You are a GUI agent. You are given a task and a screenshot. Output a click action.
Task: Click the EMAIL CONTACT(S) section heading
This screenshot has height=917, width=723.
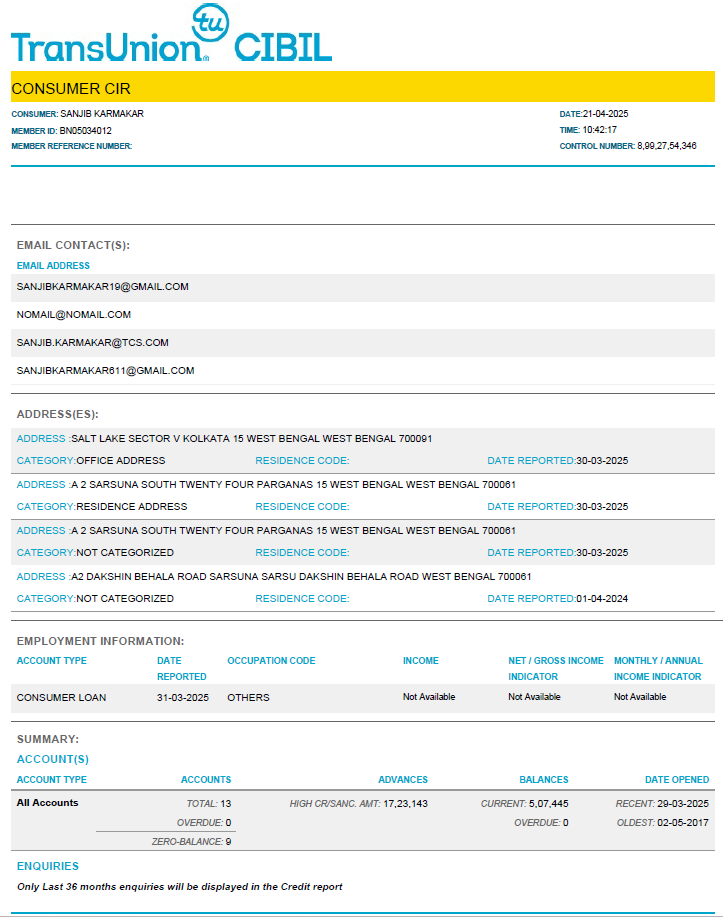tap(73, 245)
